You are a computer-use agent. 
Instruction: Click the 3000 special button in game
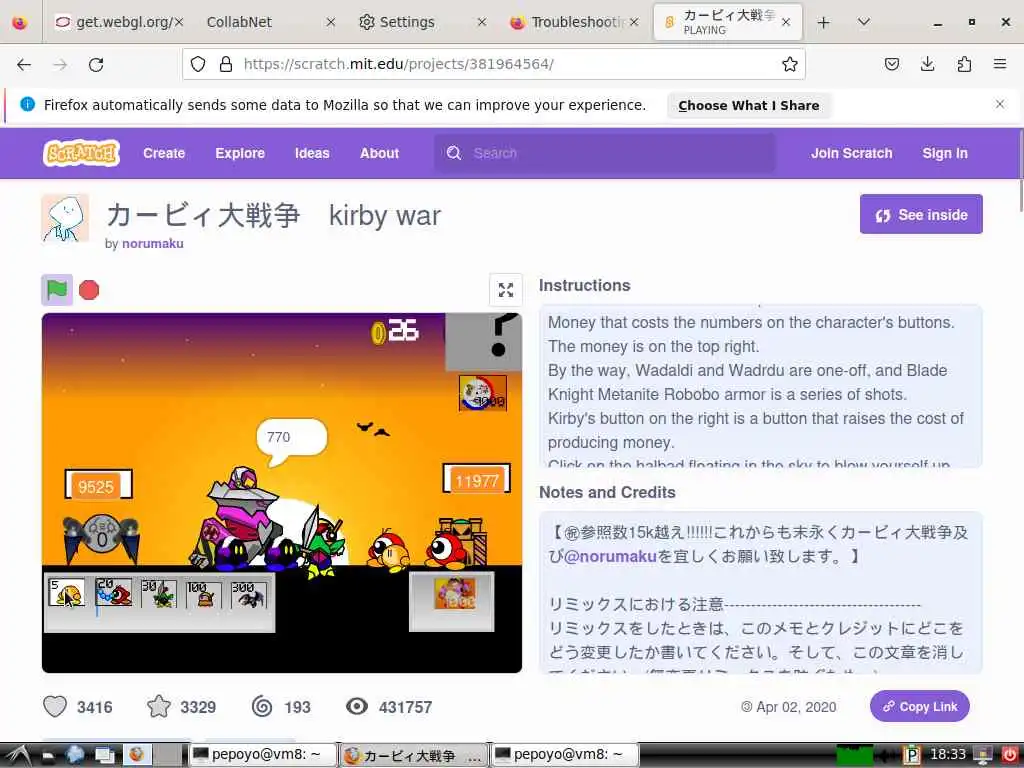483,393
